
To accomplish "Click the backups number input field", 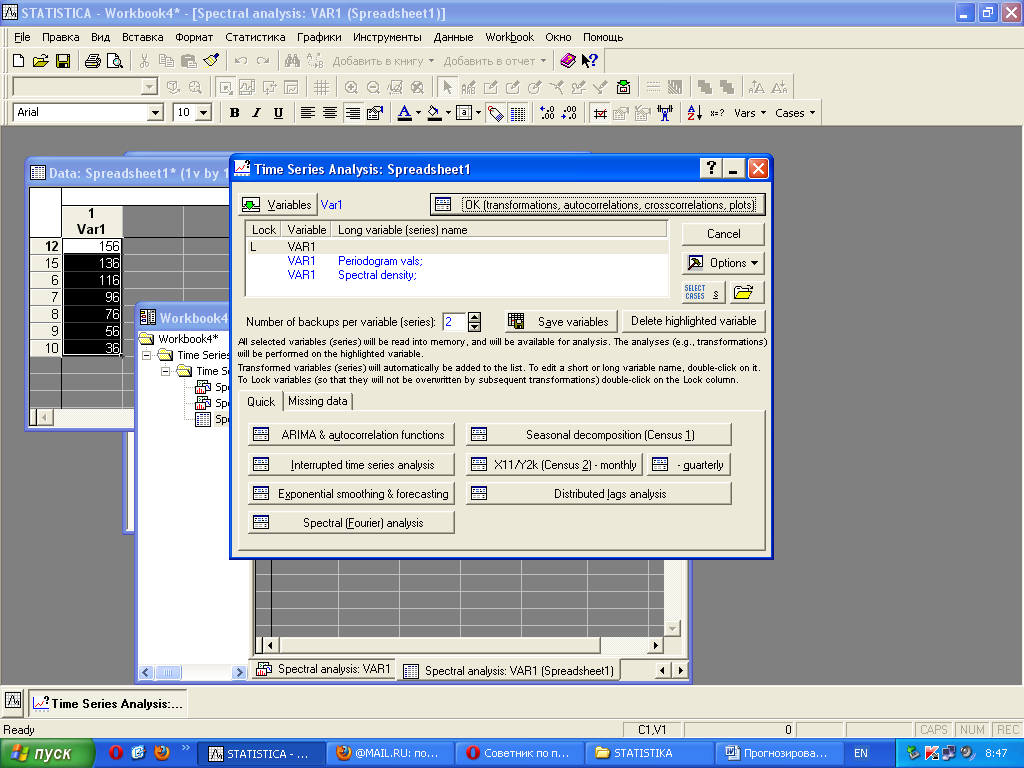I will point(454,321).
